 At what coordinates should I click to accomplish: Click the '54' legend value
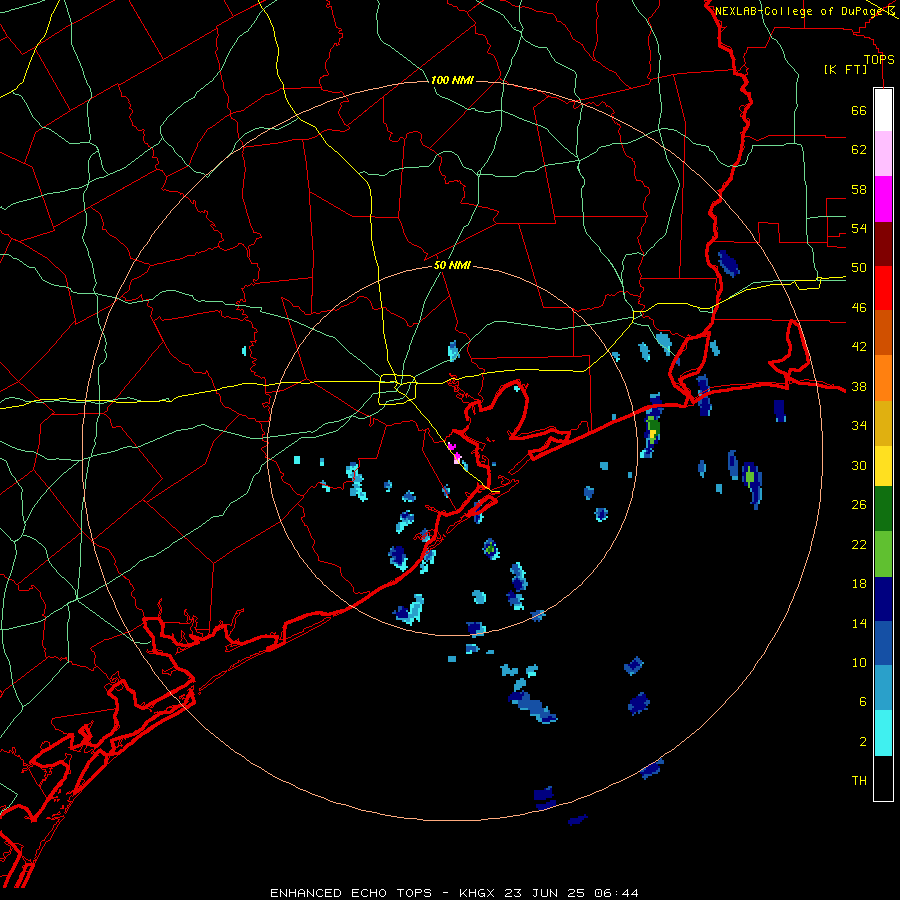pos(859,228)
